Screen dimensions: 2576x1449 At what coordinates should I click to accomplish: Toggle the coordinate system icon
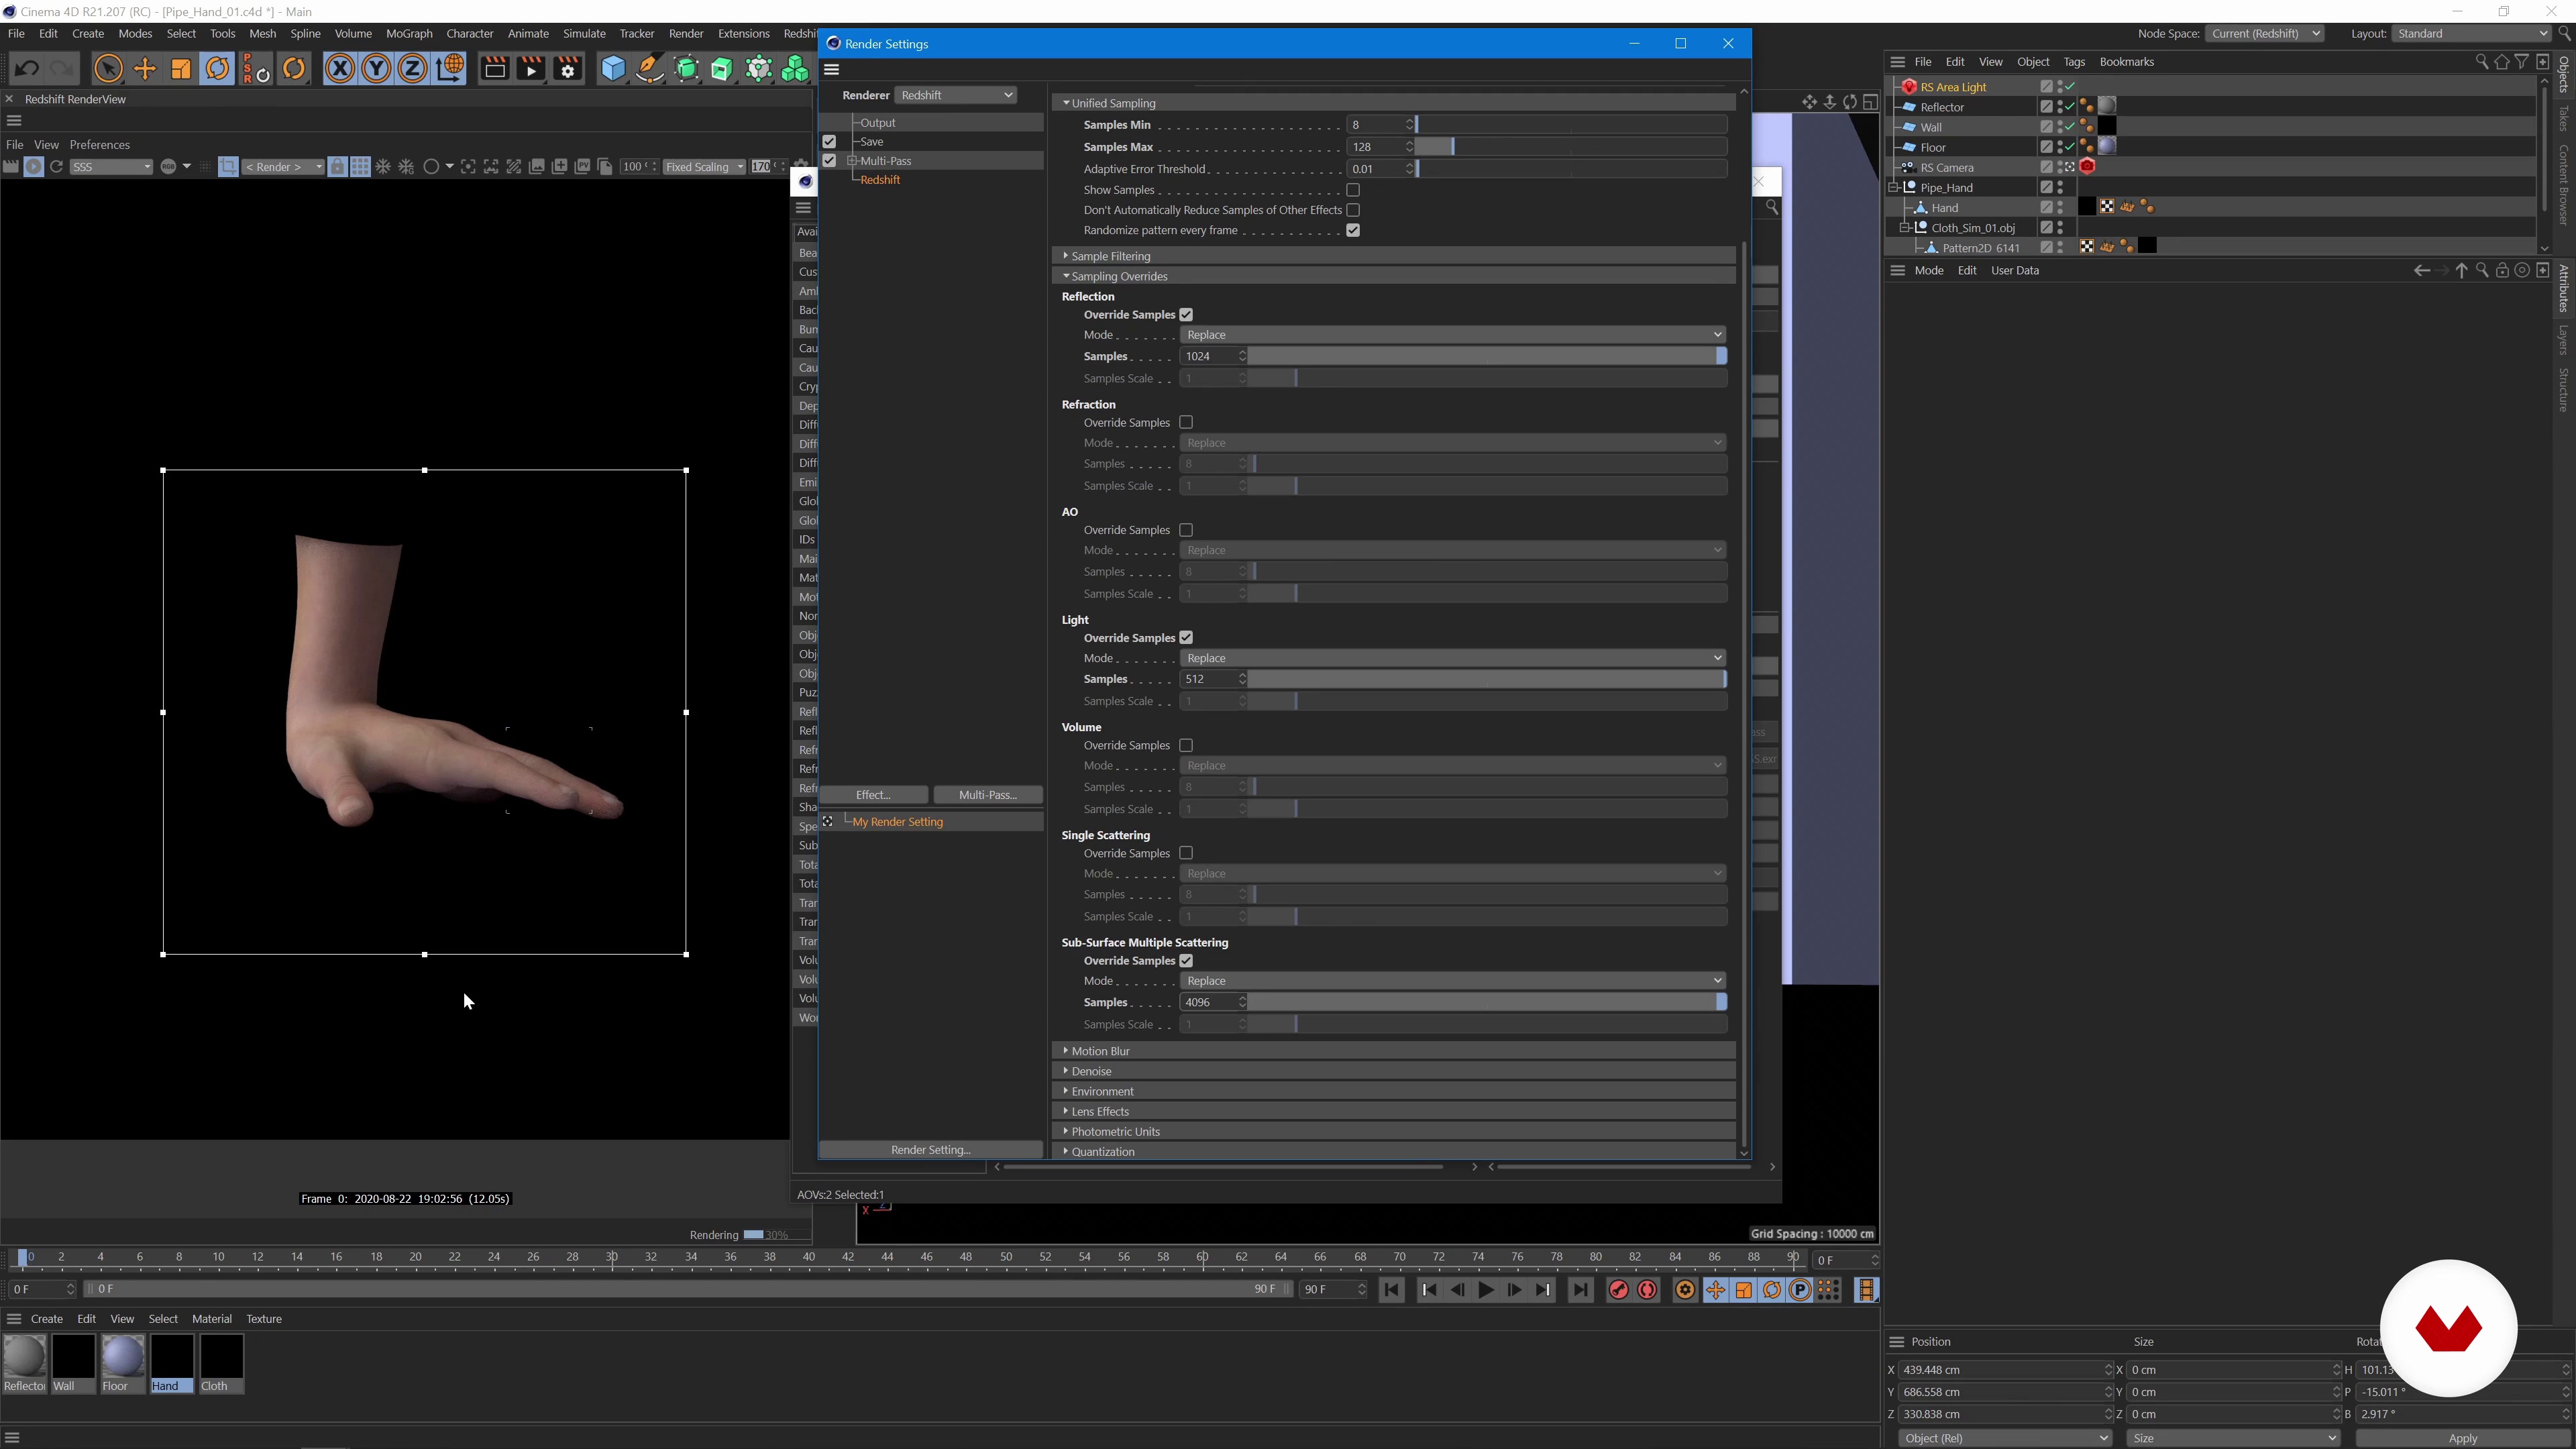click(x=450, y=69)
